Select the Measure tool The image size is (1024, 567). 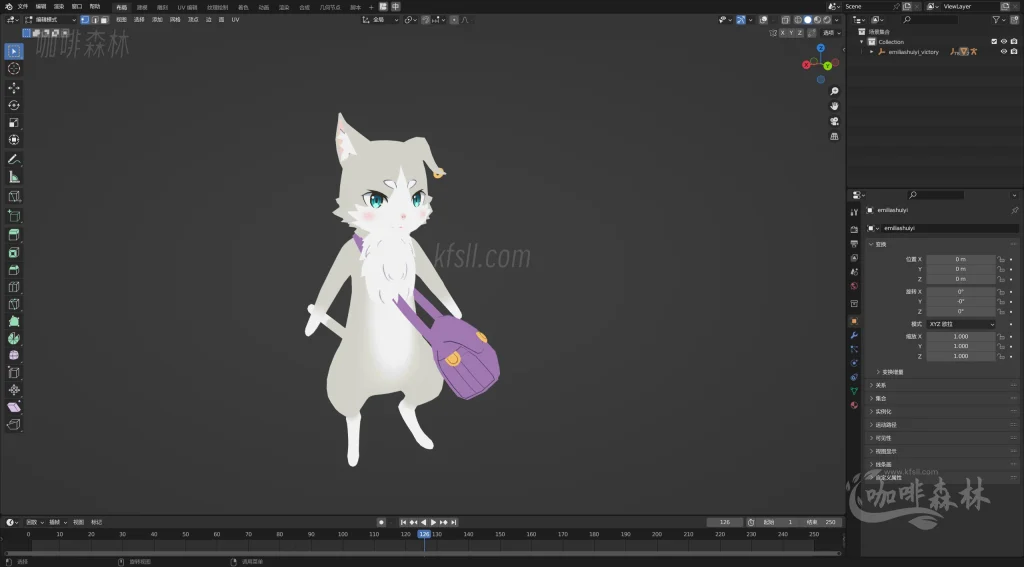point(14,177)
